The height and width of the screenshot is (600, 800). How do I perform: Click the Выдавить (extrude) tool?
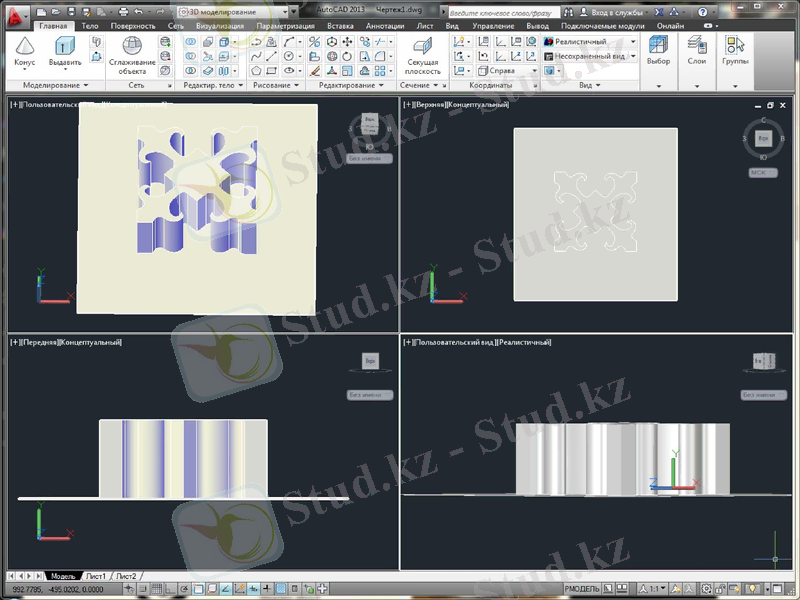pos(65,50)
